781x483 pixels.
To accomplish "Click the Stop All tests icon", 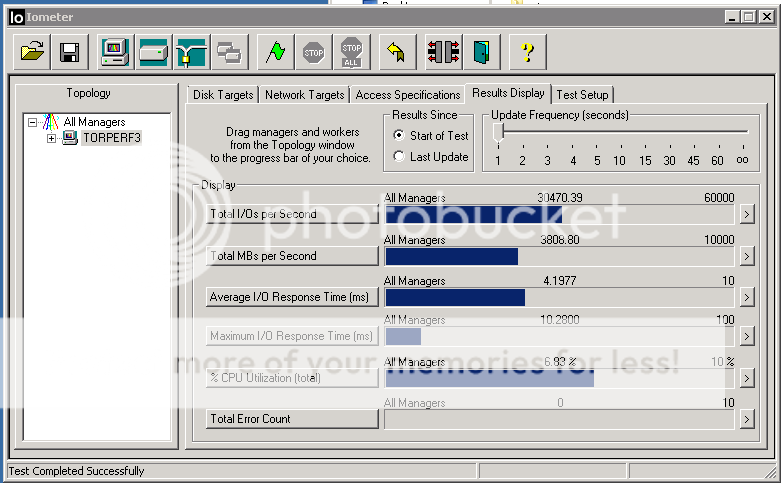I will [x=352, y=52].
